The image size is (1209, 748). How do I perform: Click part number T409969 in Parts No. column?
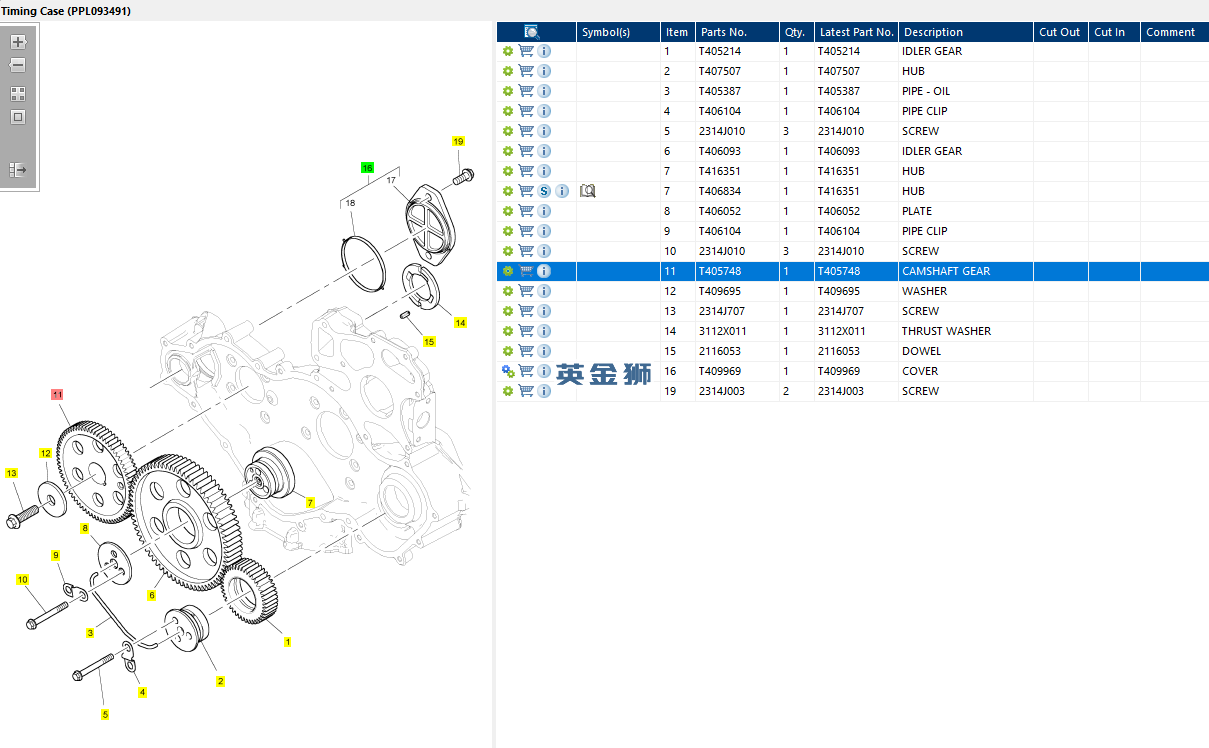coord(720,371)
